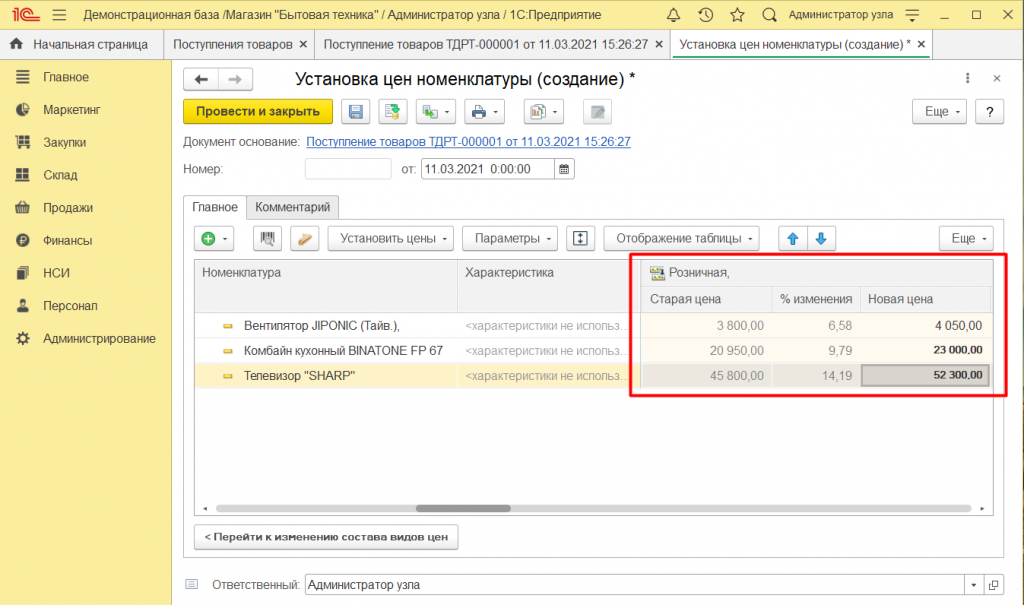Move row up with blue arrow
This screenshot has height=605, width=1024.
click(x=793, y=239)
